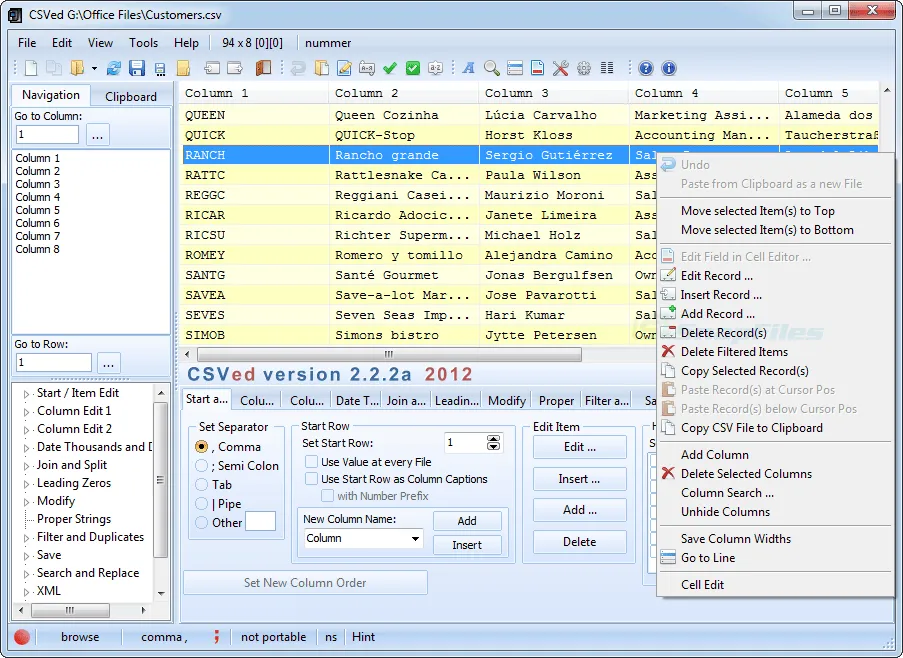The height and width of the screenshot is (658, 903).
Task: Click the Add ... button in Edit Item
Action: coord(579,510)
